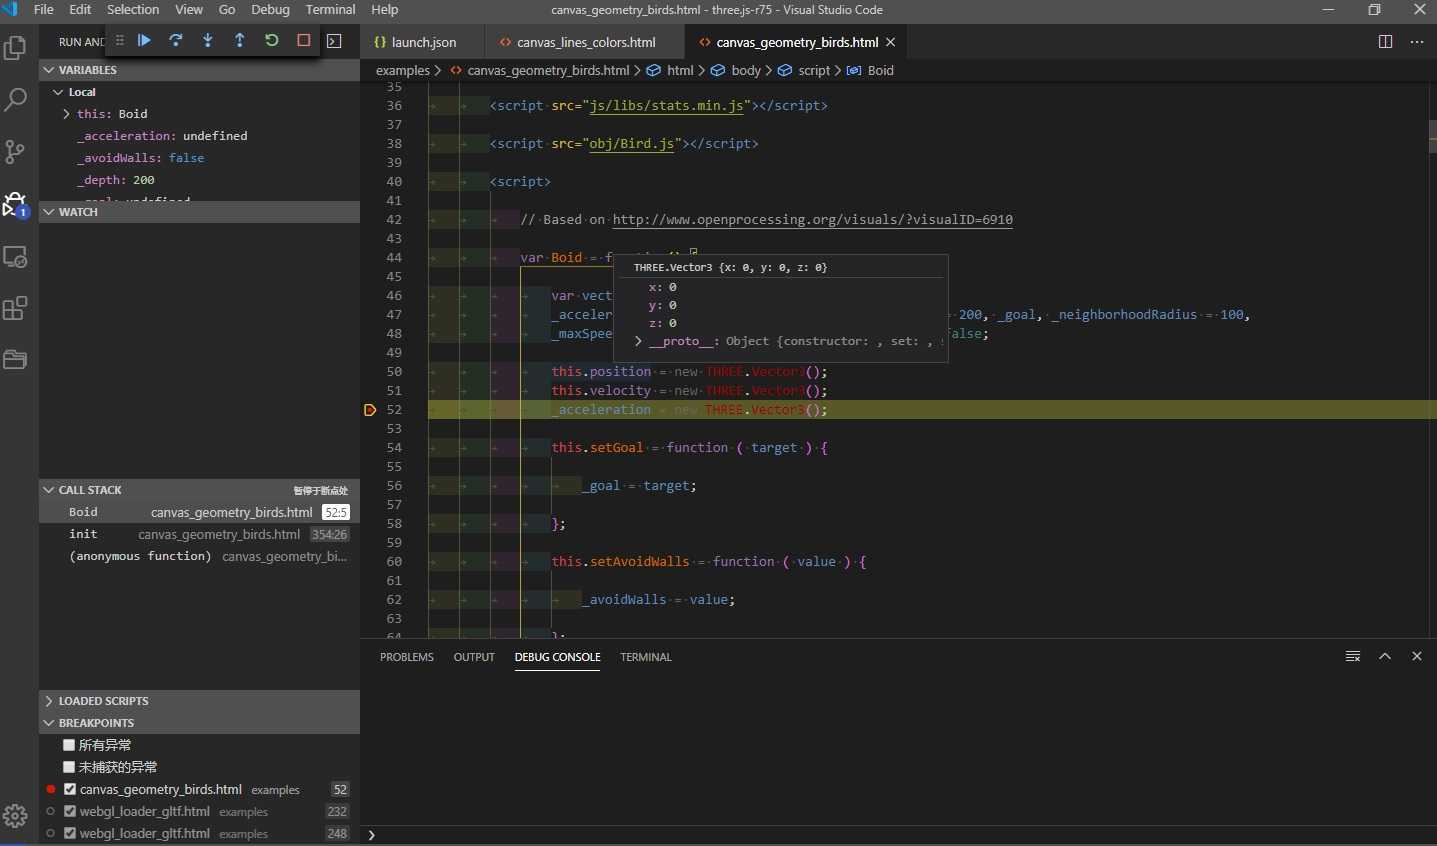
Task: Open the File menu
Action: [44, 9]
